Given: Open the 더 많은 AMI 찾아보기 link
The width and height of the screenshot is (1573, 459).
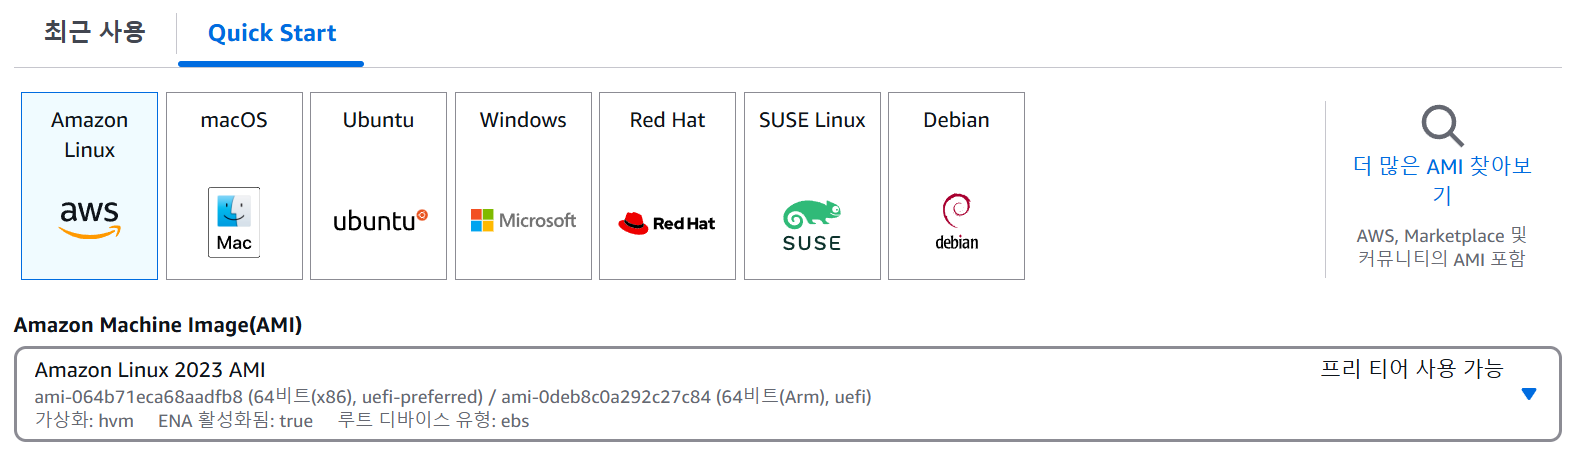Looking at the screenshot, I should (x=1442, y=180).
